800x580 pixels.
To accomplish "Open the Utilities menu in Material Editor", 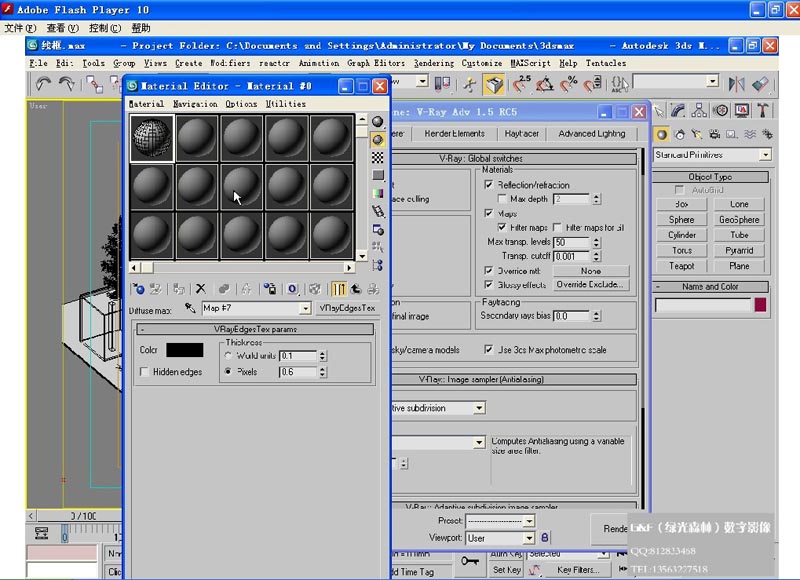I will (x=285, y=104).
